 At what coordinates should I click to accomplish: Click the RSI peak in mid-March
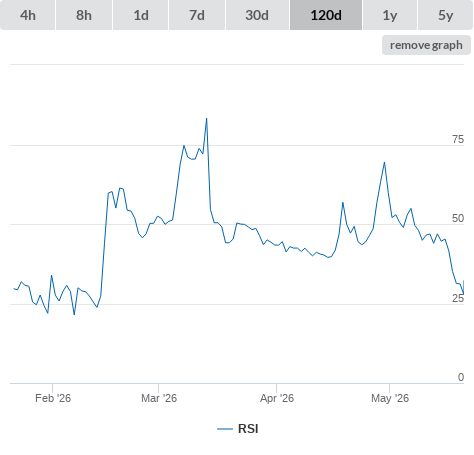tap(206, 119)
